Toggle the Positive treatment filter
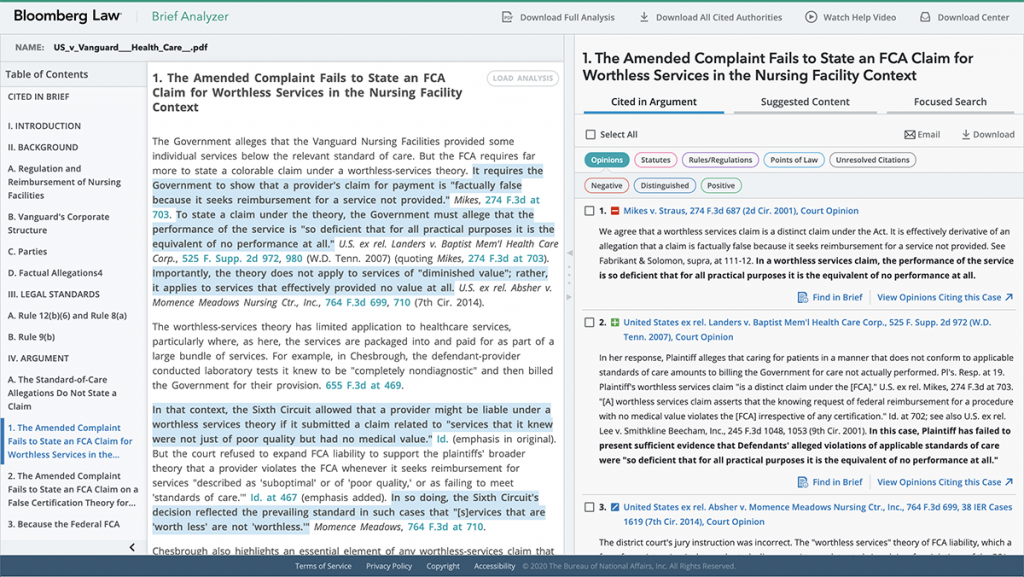The image size is (1024, 577). coord(720,185)
